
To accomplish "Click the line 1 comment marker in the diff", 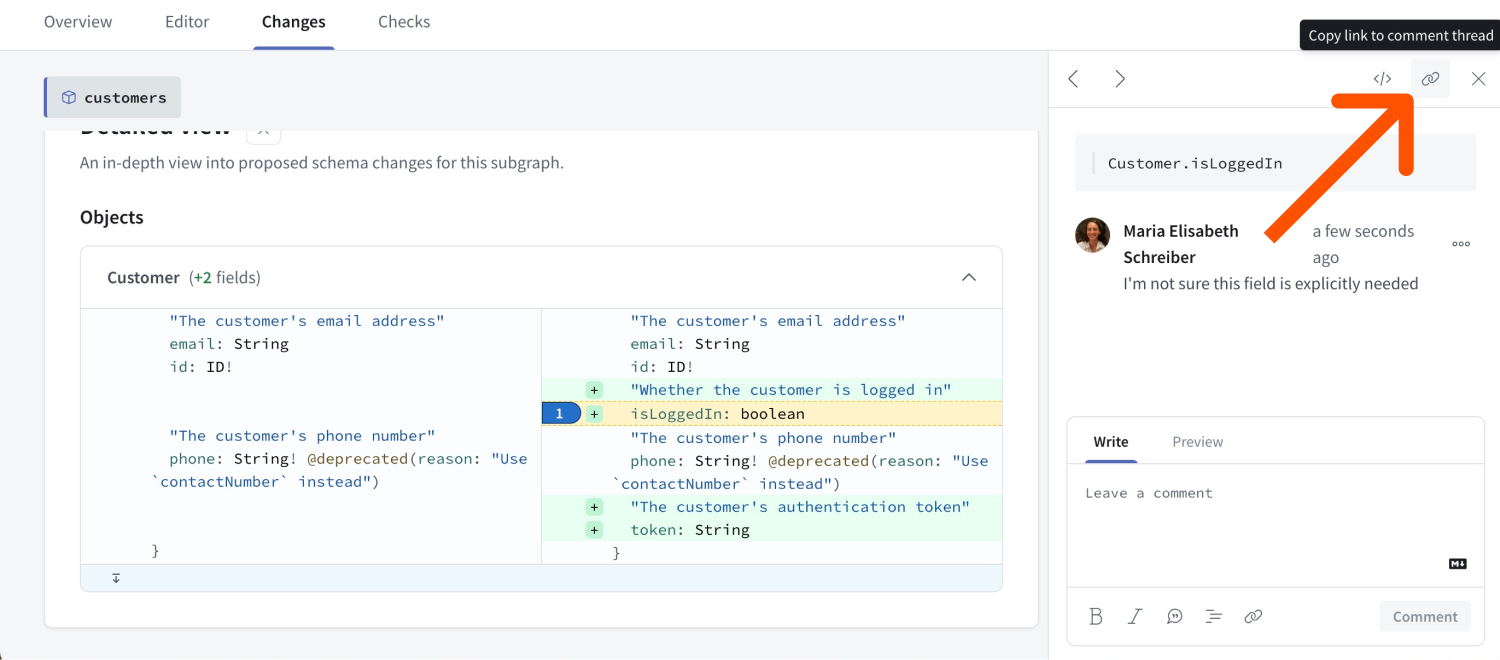I will click(x=561, y=412).
